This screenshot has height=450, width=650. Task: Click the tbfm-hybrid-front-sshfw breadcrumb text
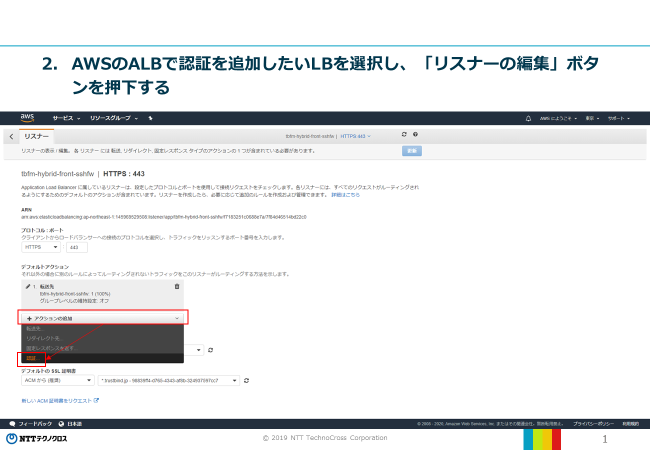pos(310,136)
